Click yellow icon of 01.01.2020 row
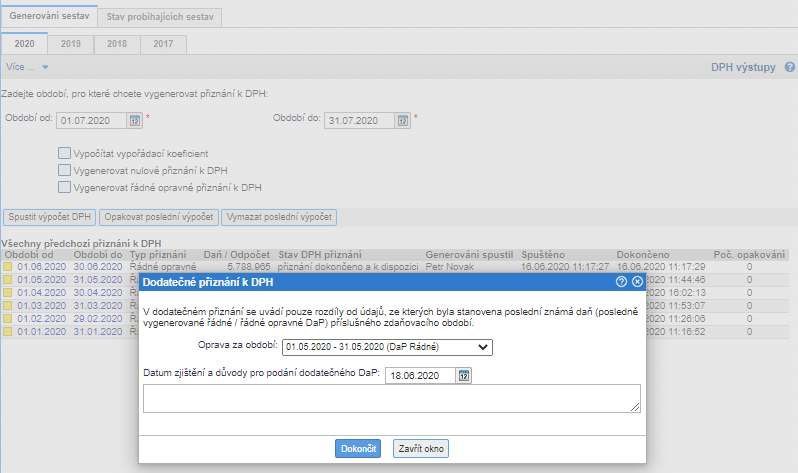This screenshot has width=798, height=473. (7, 332)
